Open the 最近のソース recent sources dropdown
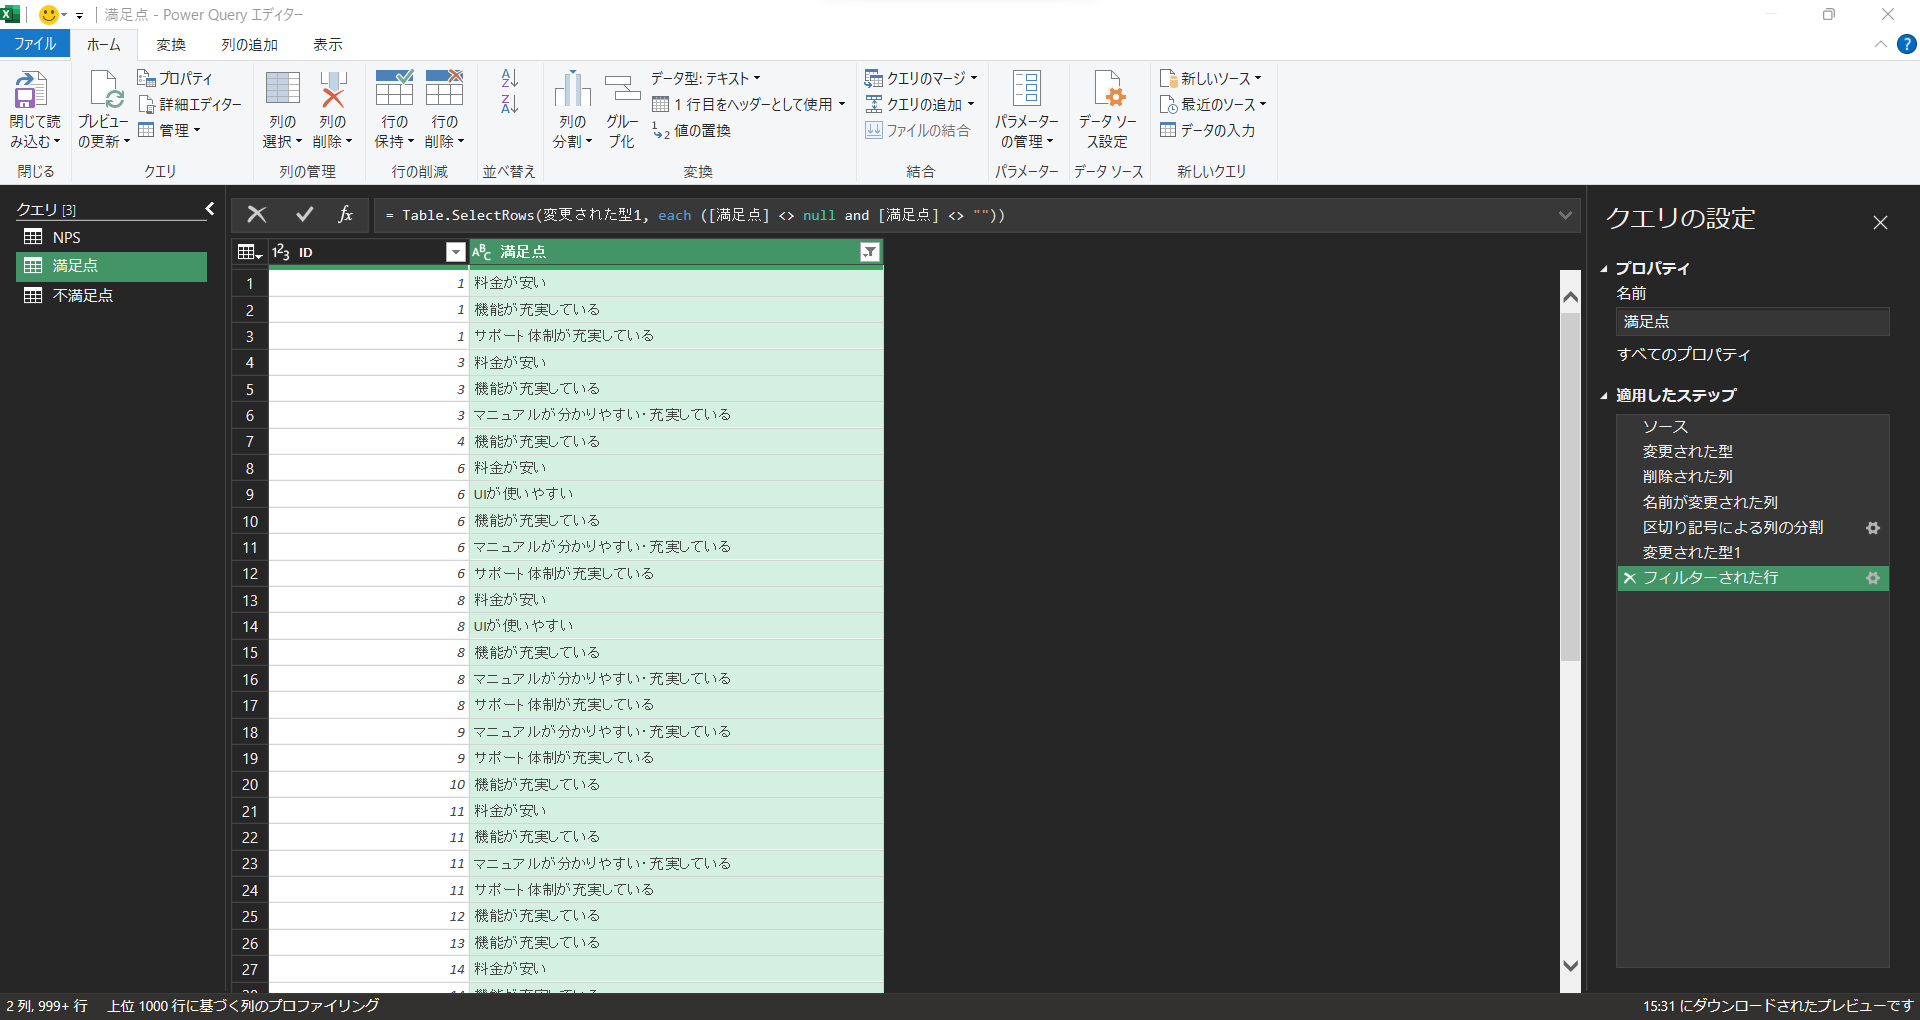The image size is (1920, 1020). (1213, 104)
